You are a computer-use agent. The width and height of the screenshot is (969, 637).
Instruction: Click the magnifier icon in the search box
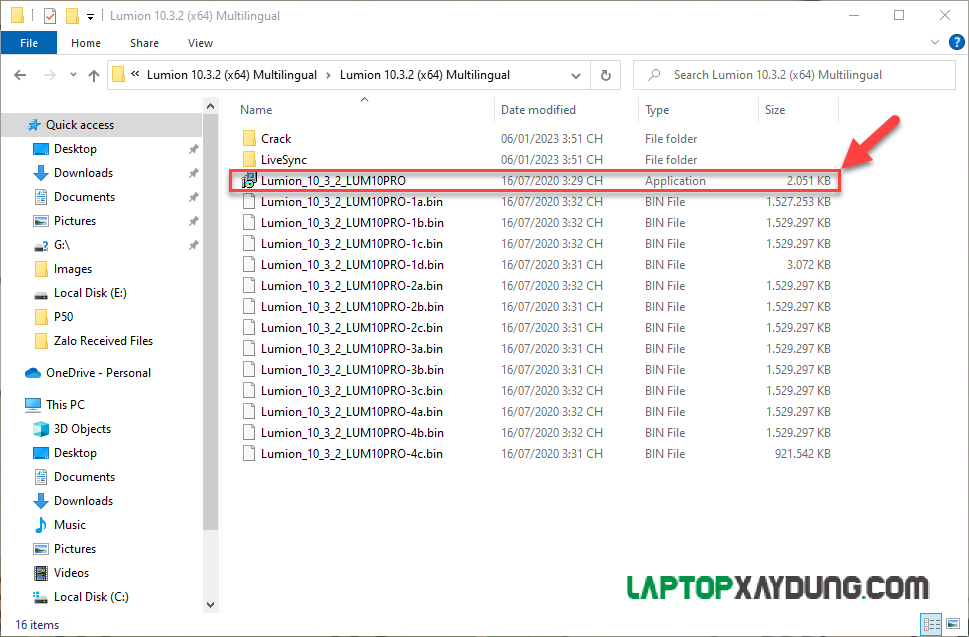(653, 75)
